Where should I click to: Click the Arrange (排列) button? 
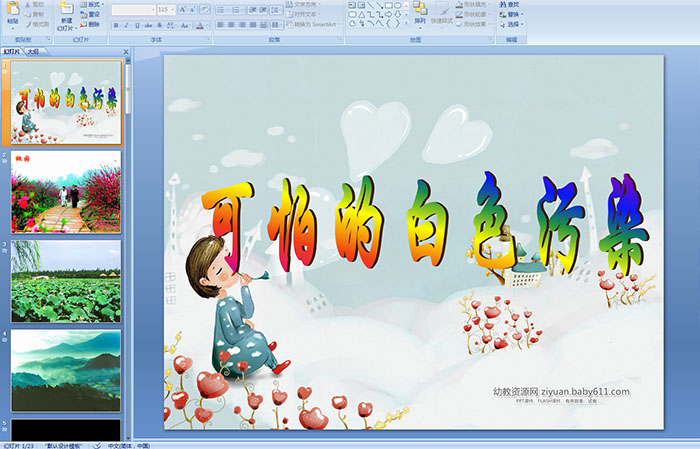[420, 13]
